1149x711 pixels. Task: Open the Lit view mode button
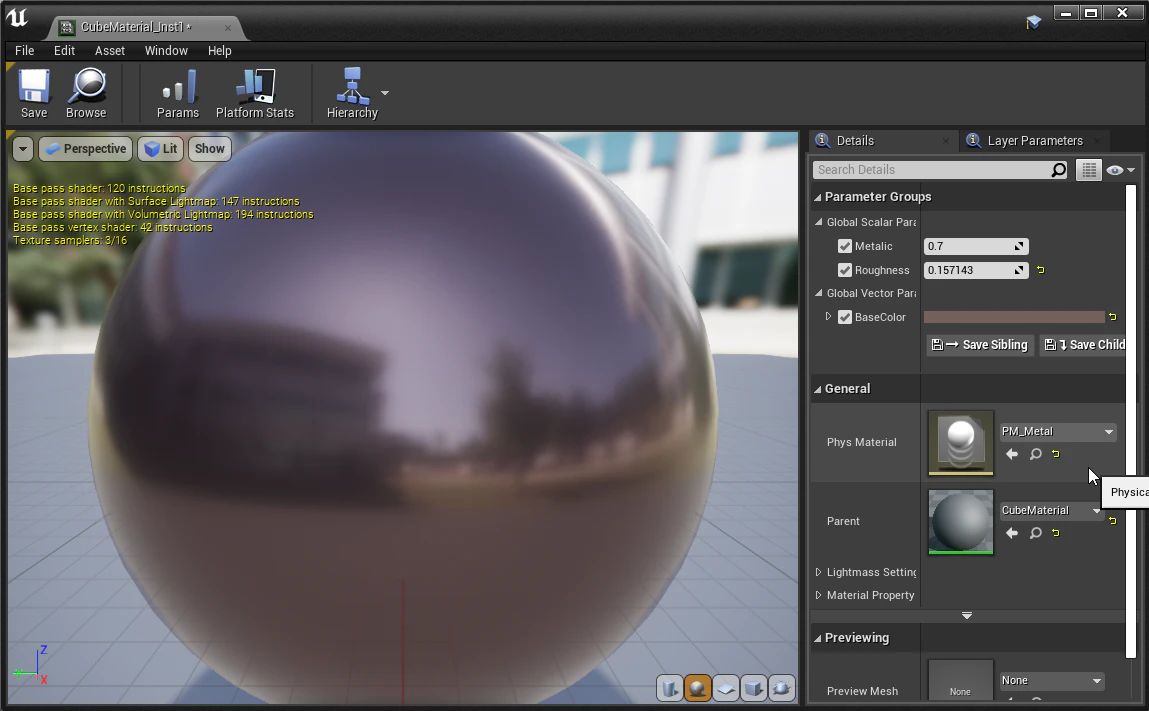(x=161, y=149)
